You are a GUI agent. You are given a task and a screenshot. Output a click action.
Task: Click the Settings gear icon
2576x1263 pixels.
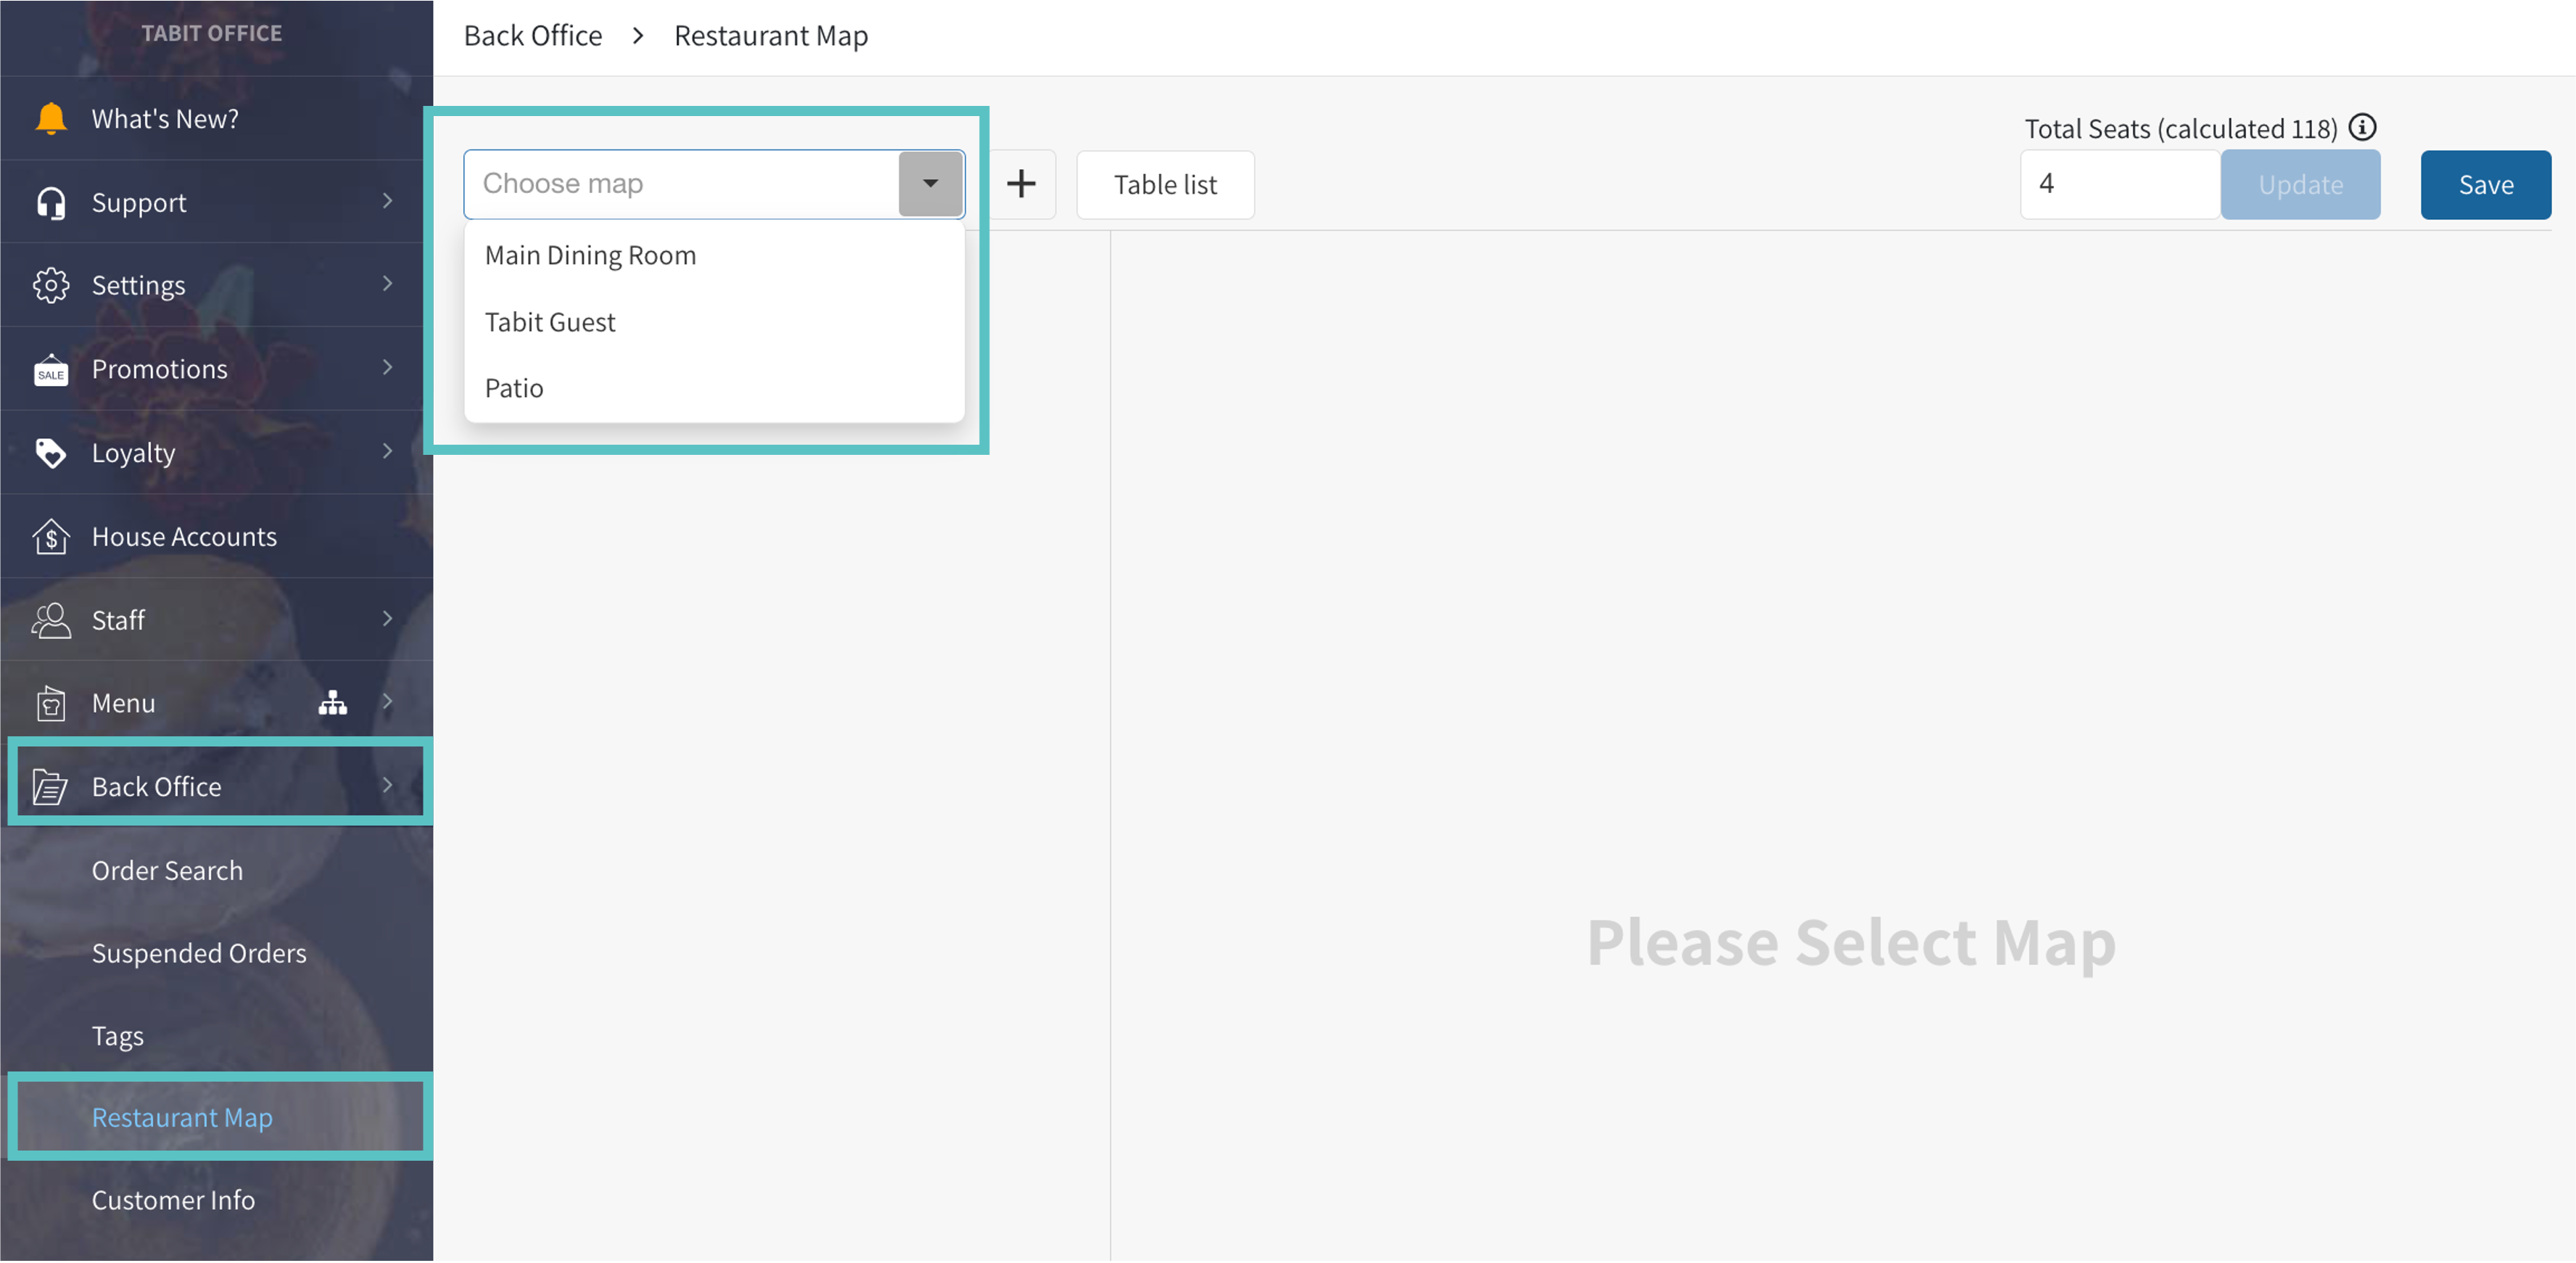point(51,285)
